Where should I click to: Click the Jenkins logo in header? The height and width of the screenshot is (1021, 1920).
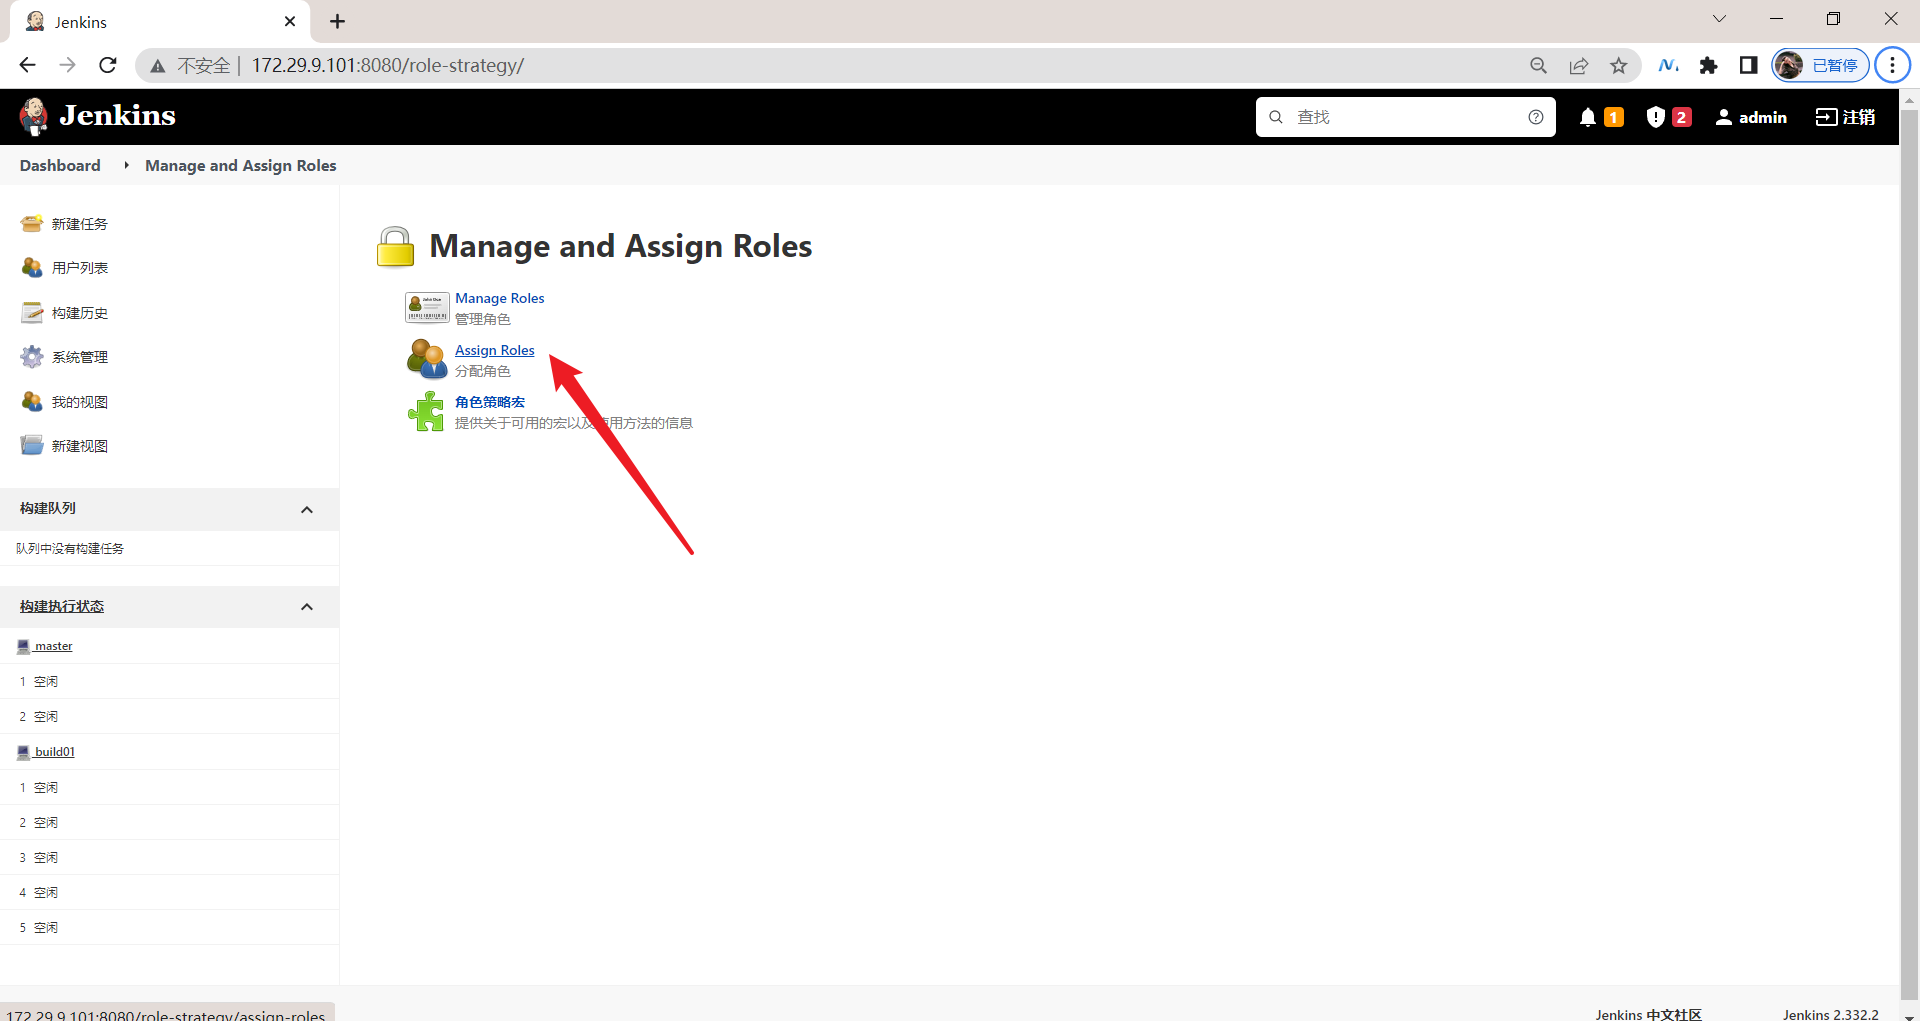pyautogui.click(x=98, y=116)
